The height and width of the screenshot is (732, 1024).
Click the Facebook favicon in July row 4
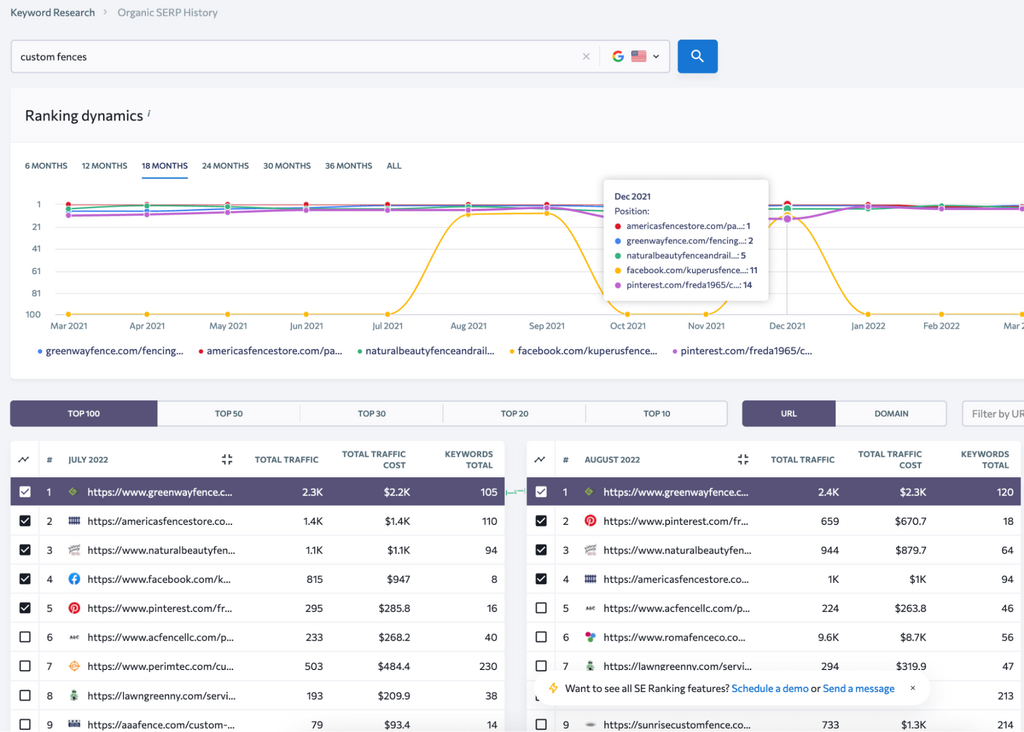(74, 579)
